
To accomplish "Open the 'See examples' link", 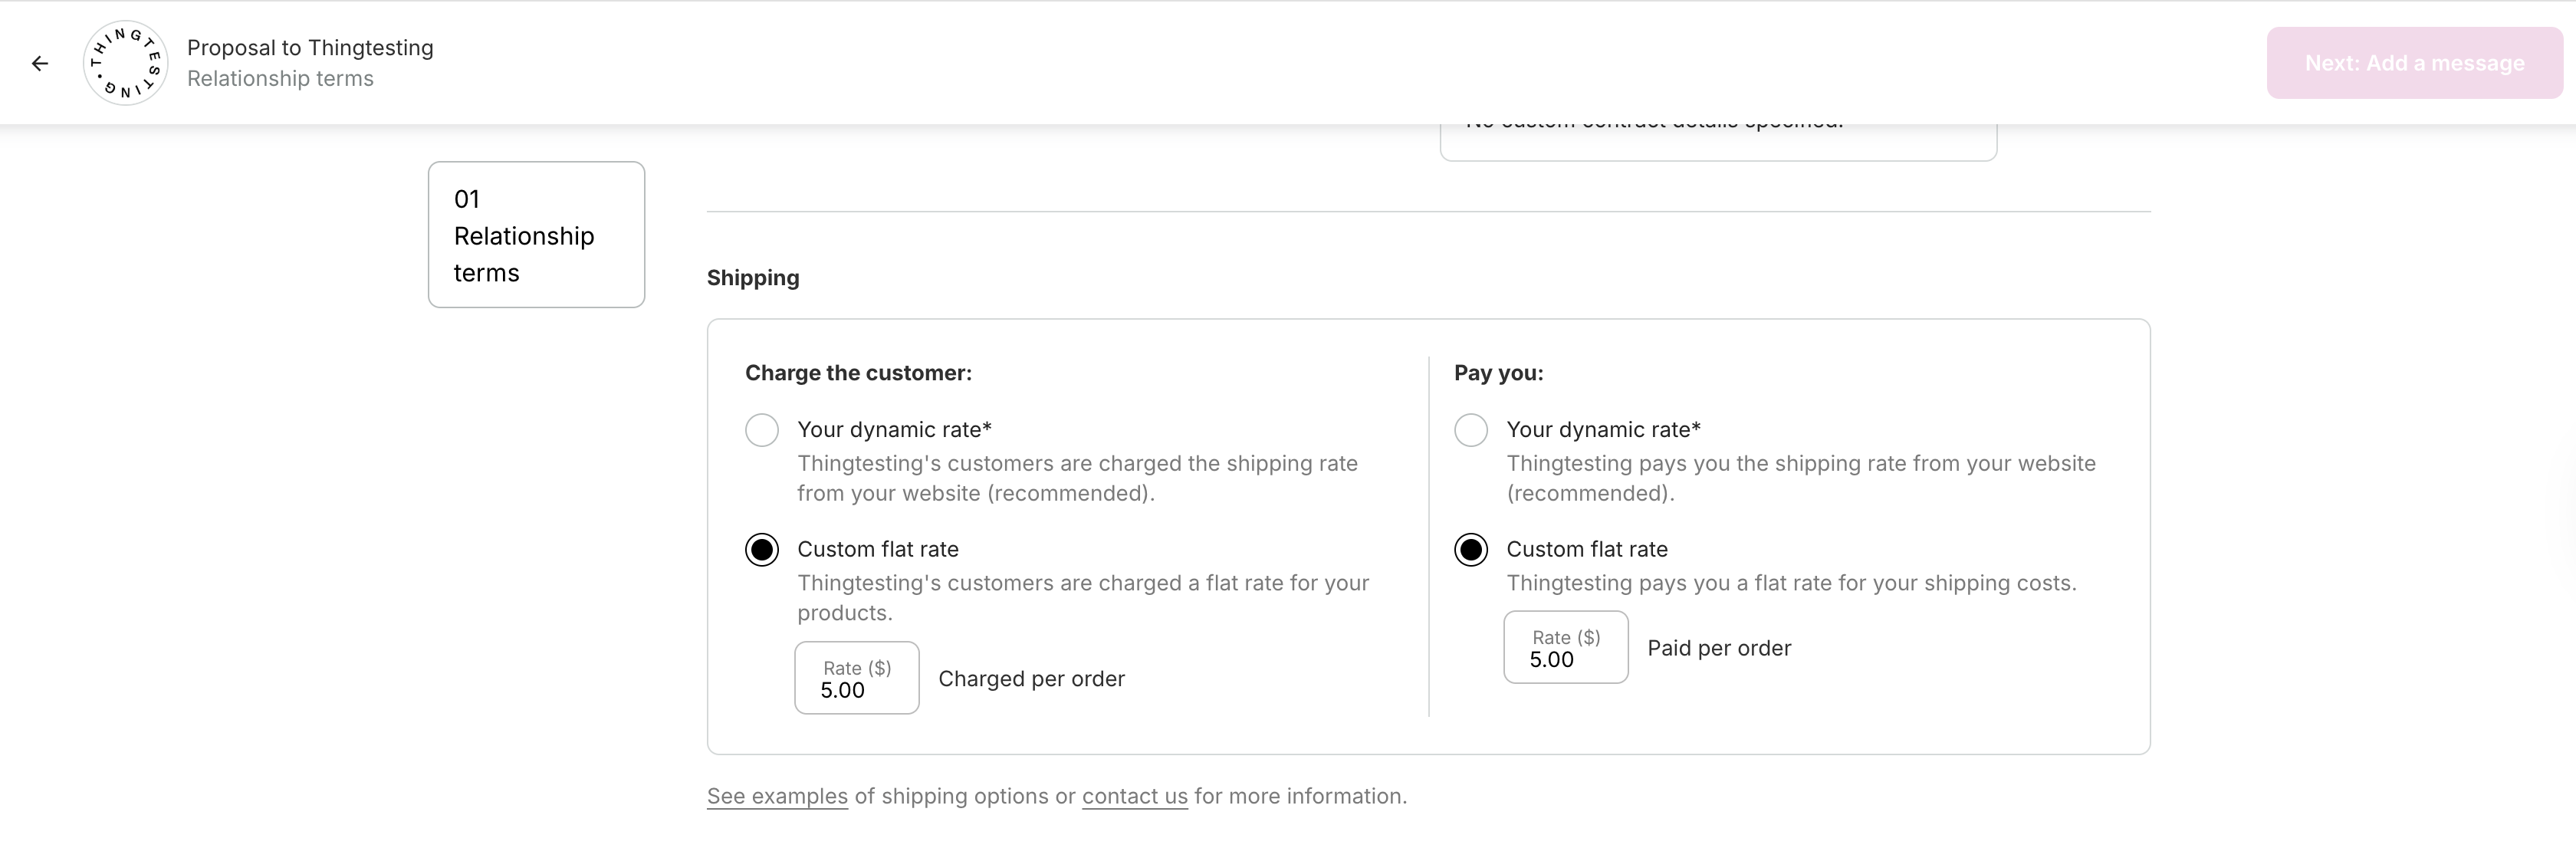I will click(777, 797).
